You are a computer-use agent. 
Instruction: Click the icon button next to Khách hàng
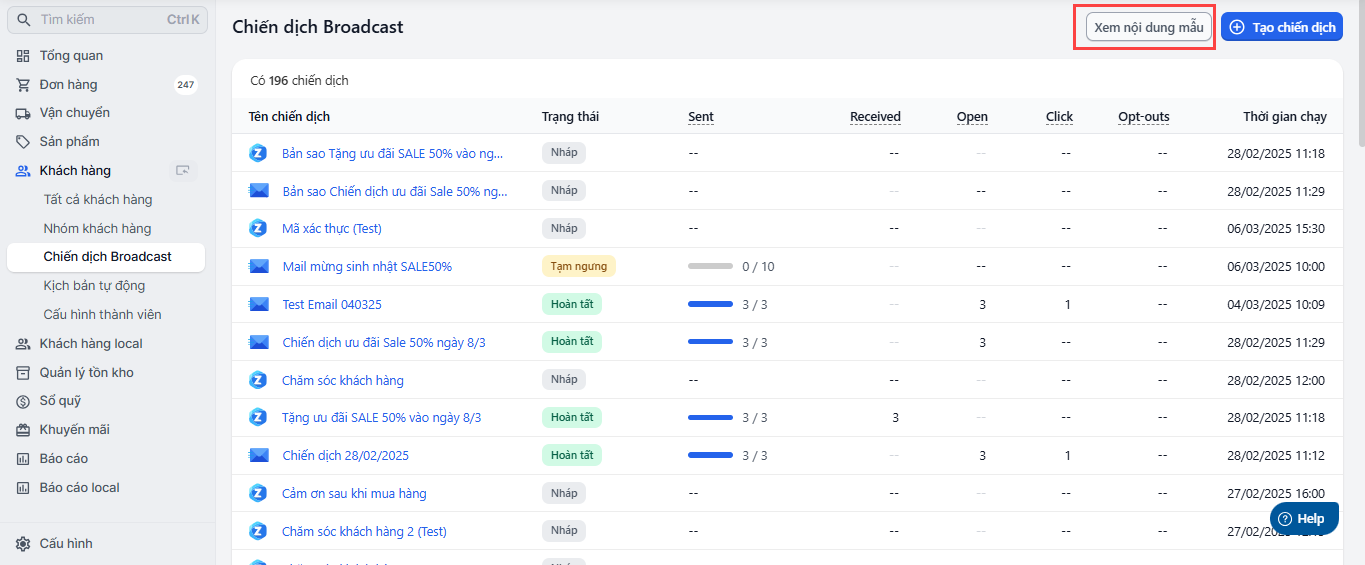click(x=183, y=171)
